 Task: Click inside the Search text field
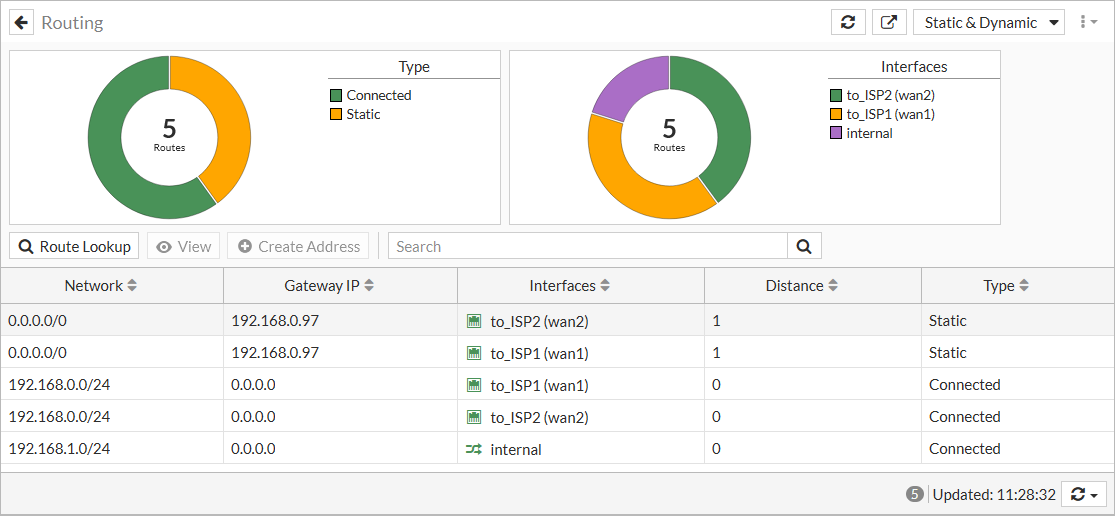pyautogui.click(x=588, y=246)
